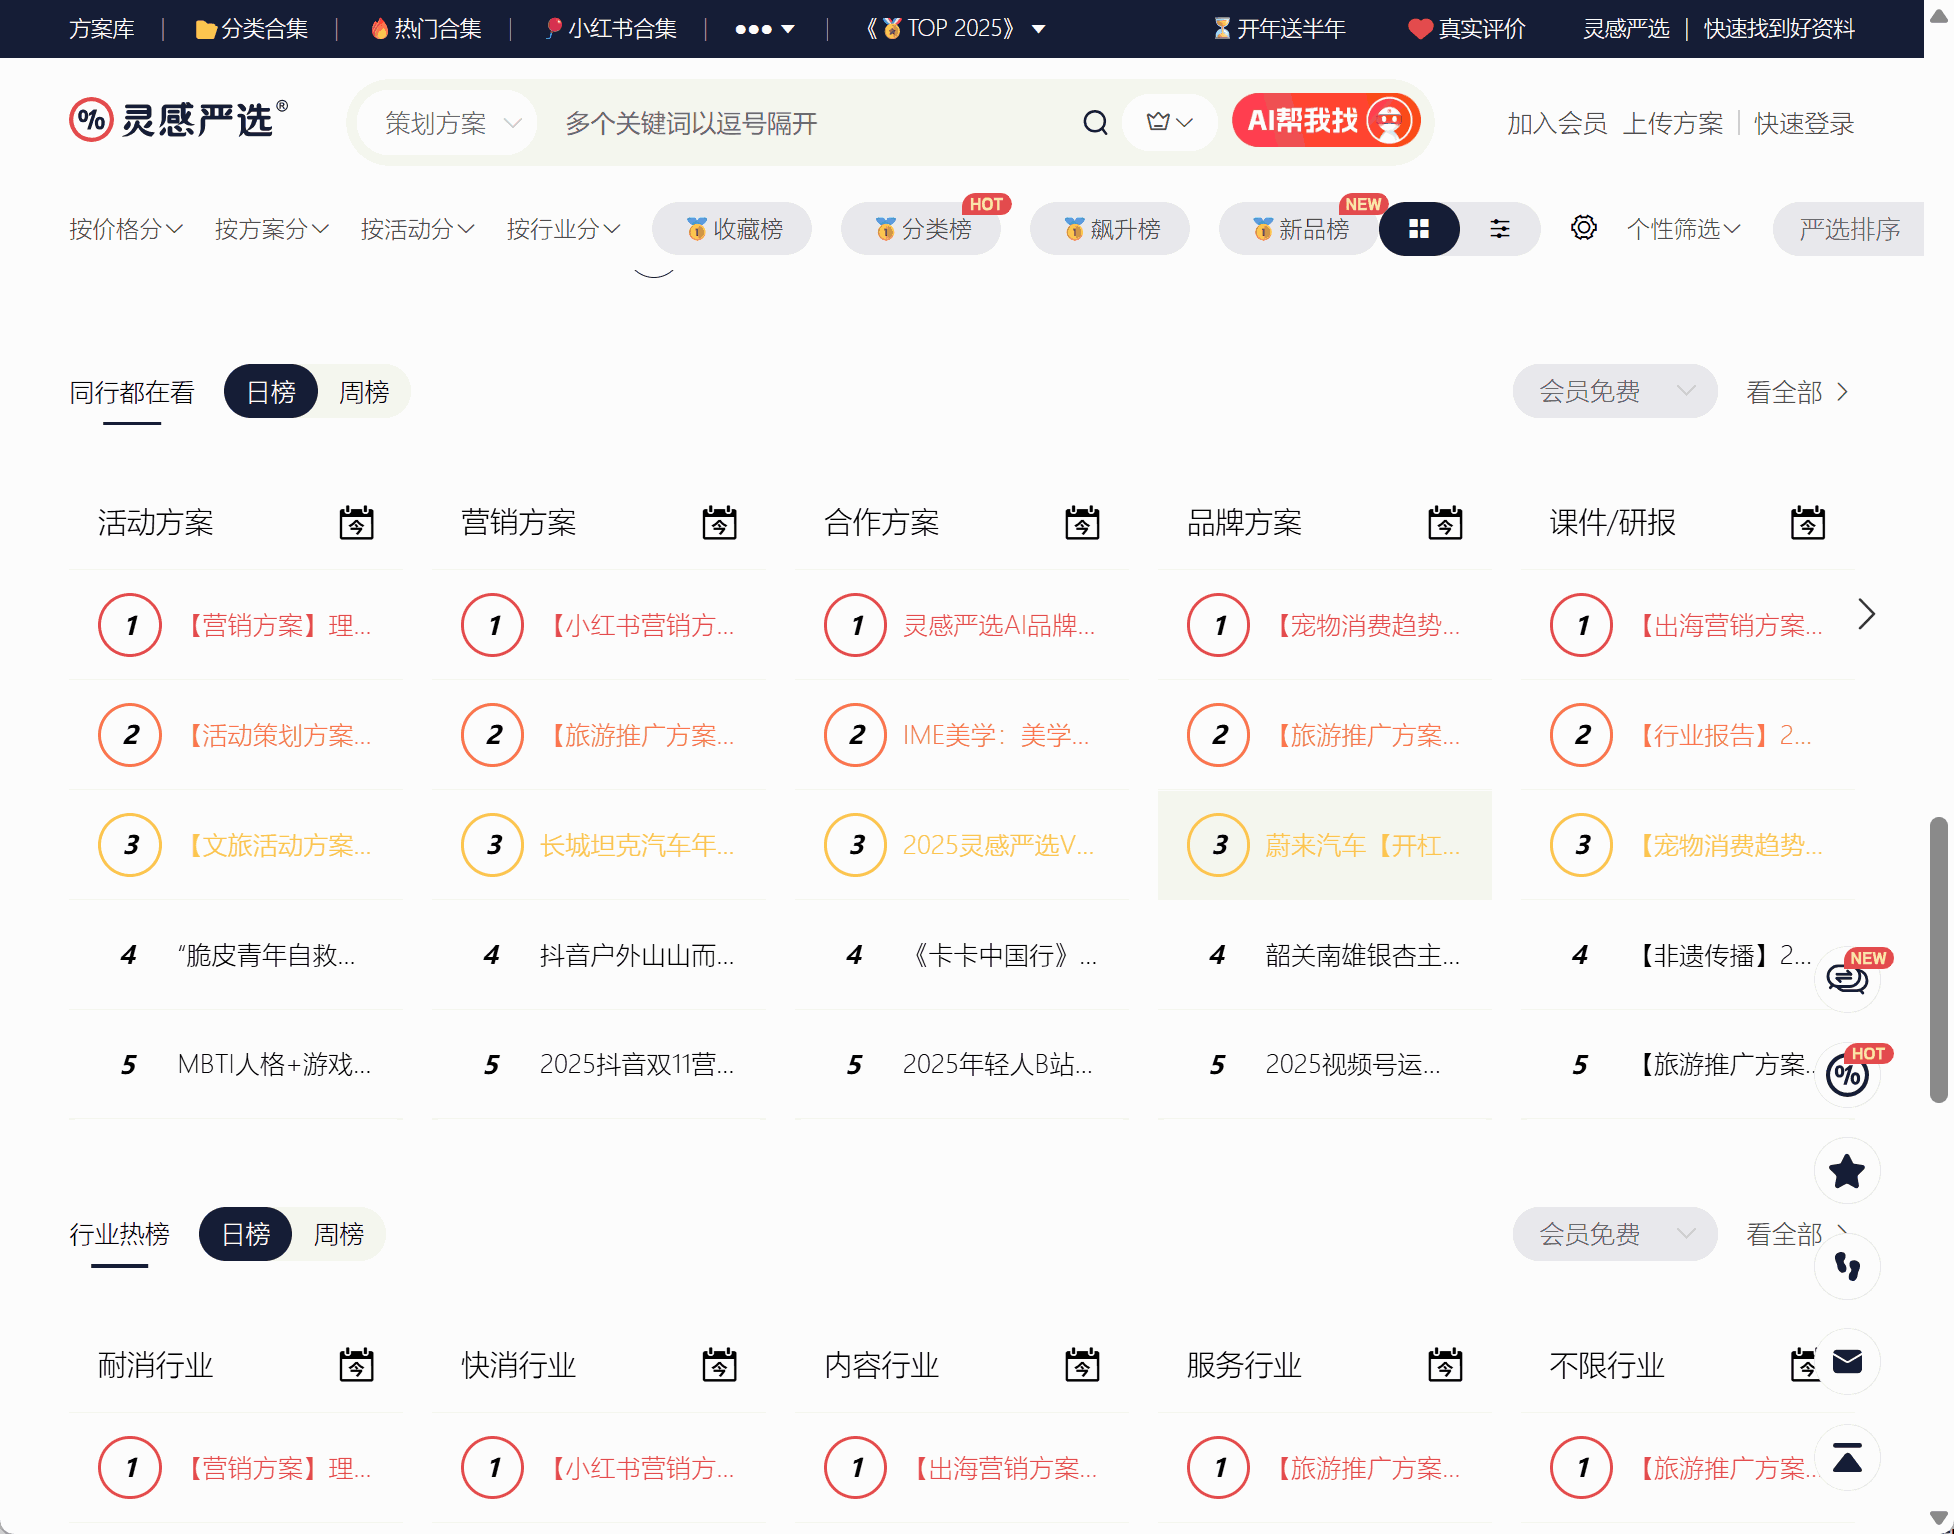Viewport: 1954px width, 1534px height.
Task: Click the floating star favorites icon
Action: [x=1846, y=1171]
